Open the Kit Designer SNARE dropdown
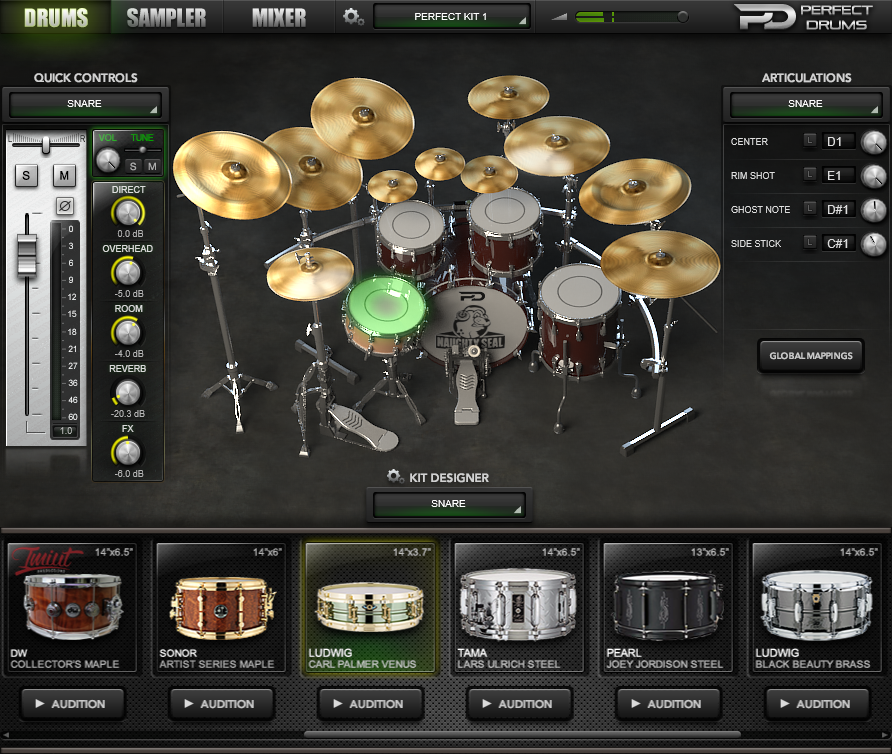892x754 pixels. pyautogui.click(x=449, y=504)
